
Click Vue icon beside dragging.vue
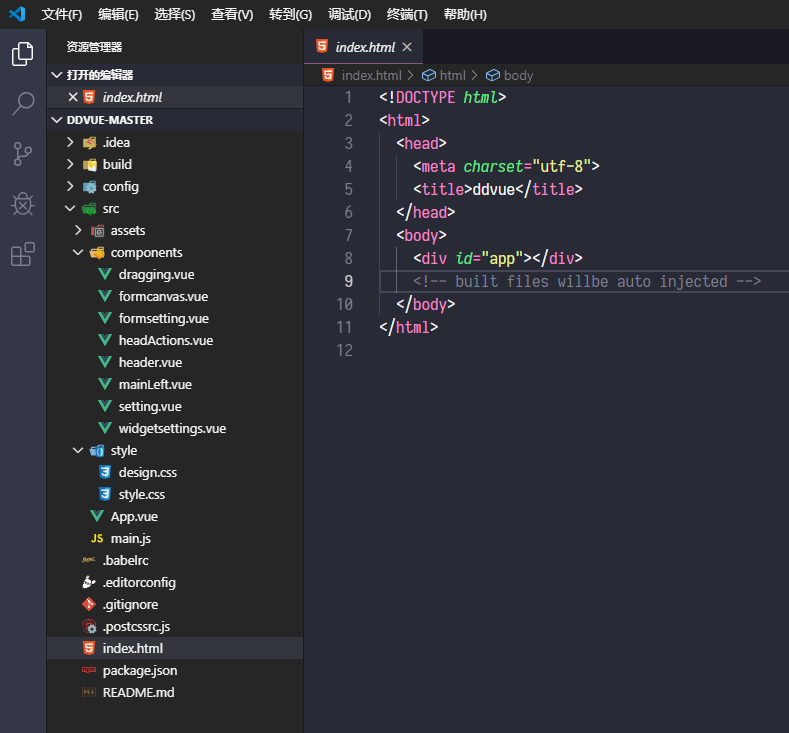click(x=105, y=275)
